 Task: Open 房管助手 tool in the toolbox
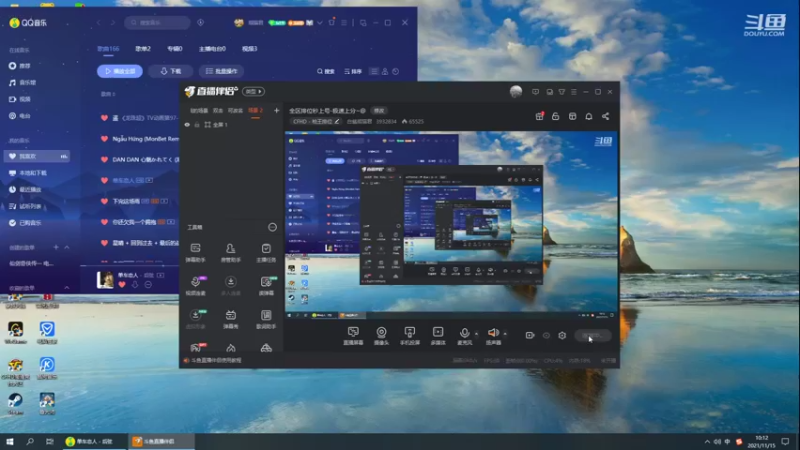231,252
